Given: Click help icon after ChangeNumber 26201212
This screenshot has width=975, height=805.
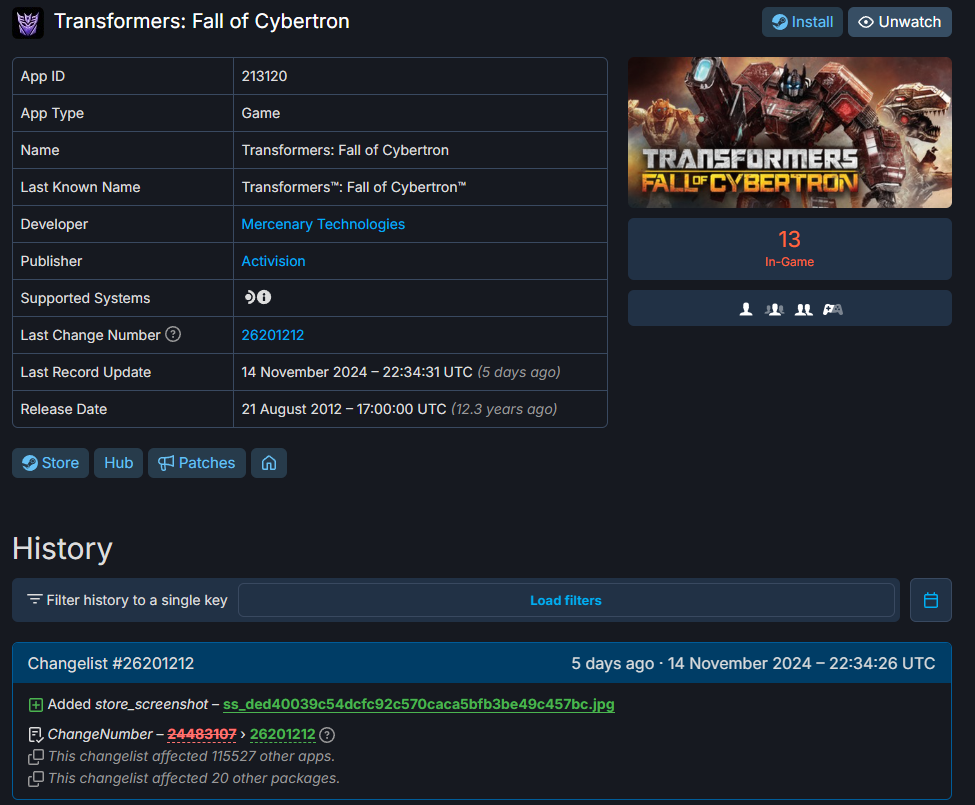Looking at the screenshot, I should (x=326, y=735).
